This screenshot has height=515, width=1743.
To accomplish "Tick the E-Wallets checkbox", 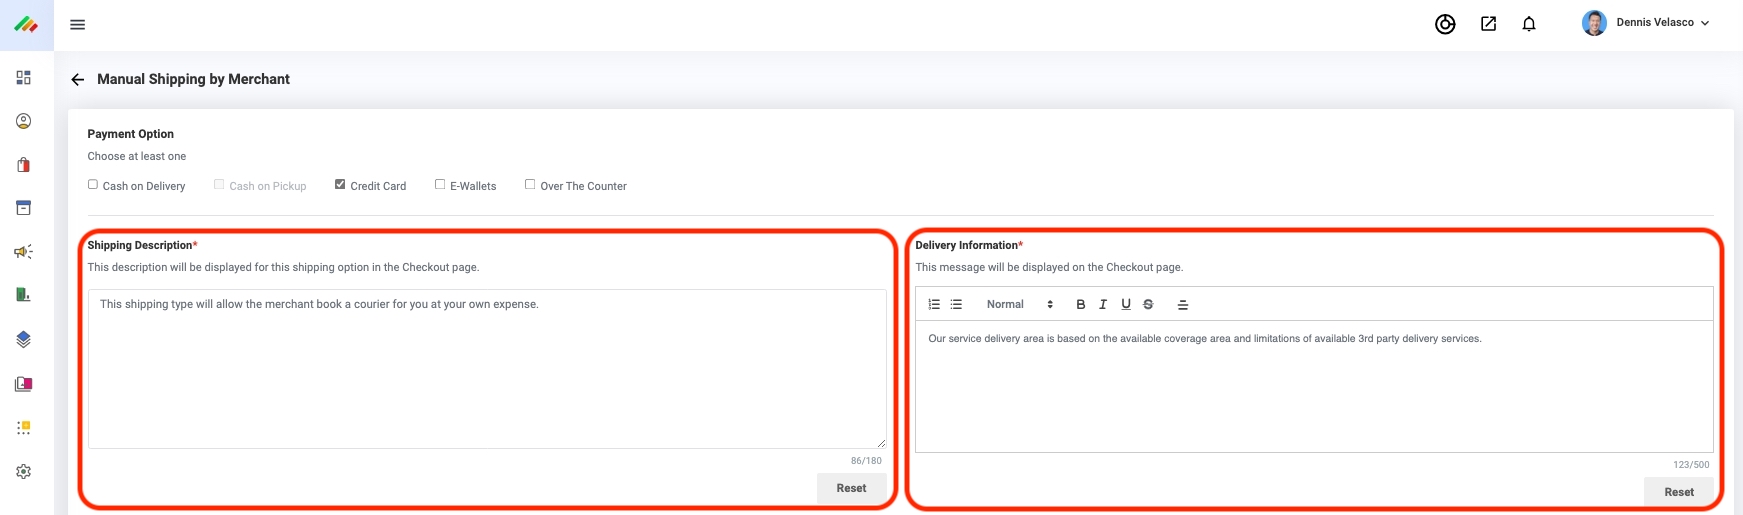I will (x=440, y=185).
